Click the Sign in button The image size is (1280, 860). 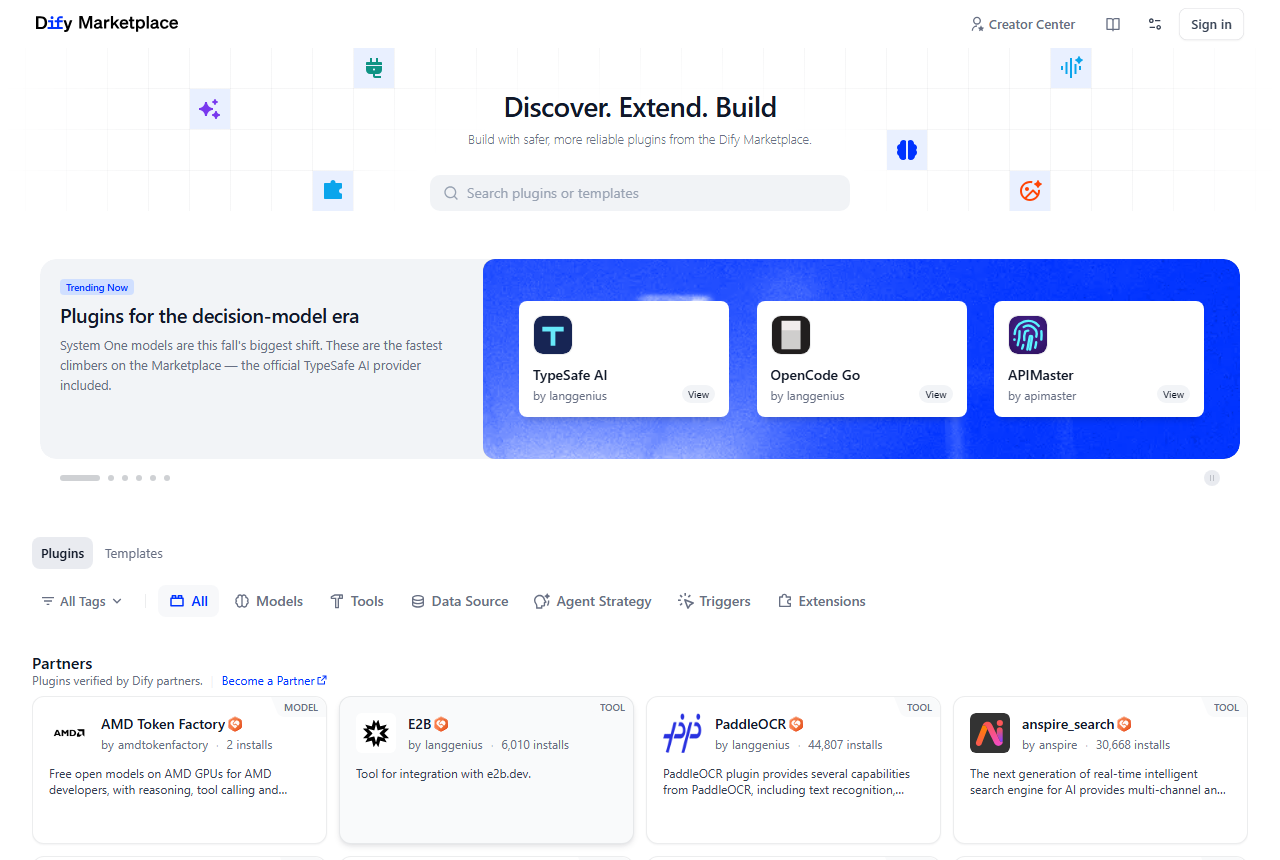1211,24
